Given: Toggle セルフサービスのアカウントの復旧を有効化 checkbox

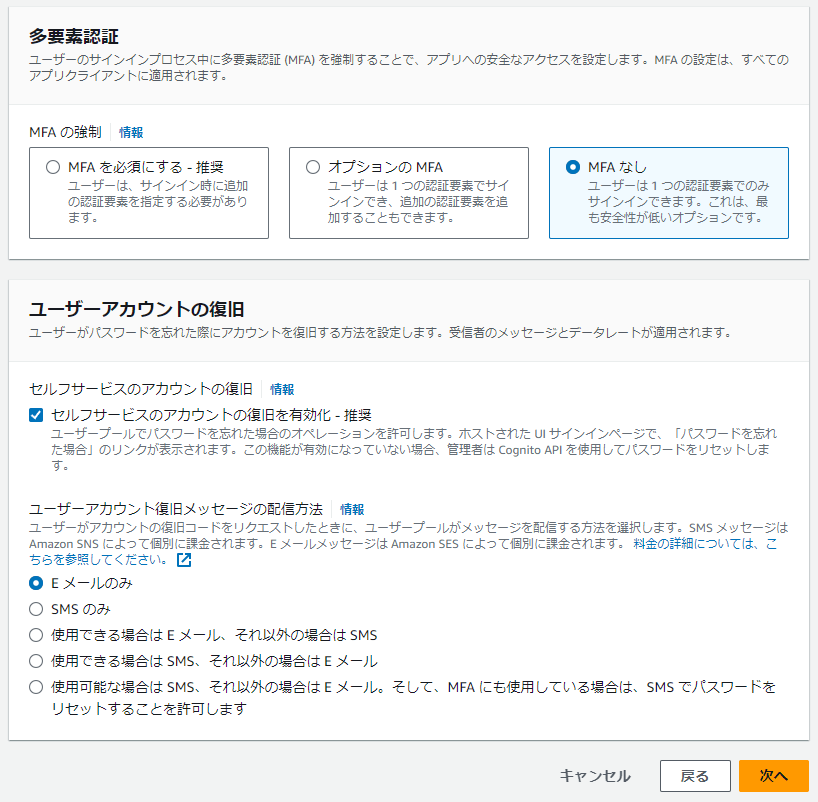Looking at the screenshot, I should [36, 415].
